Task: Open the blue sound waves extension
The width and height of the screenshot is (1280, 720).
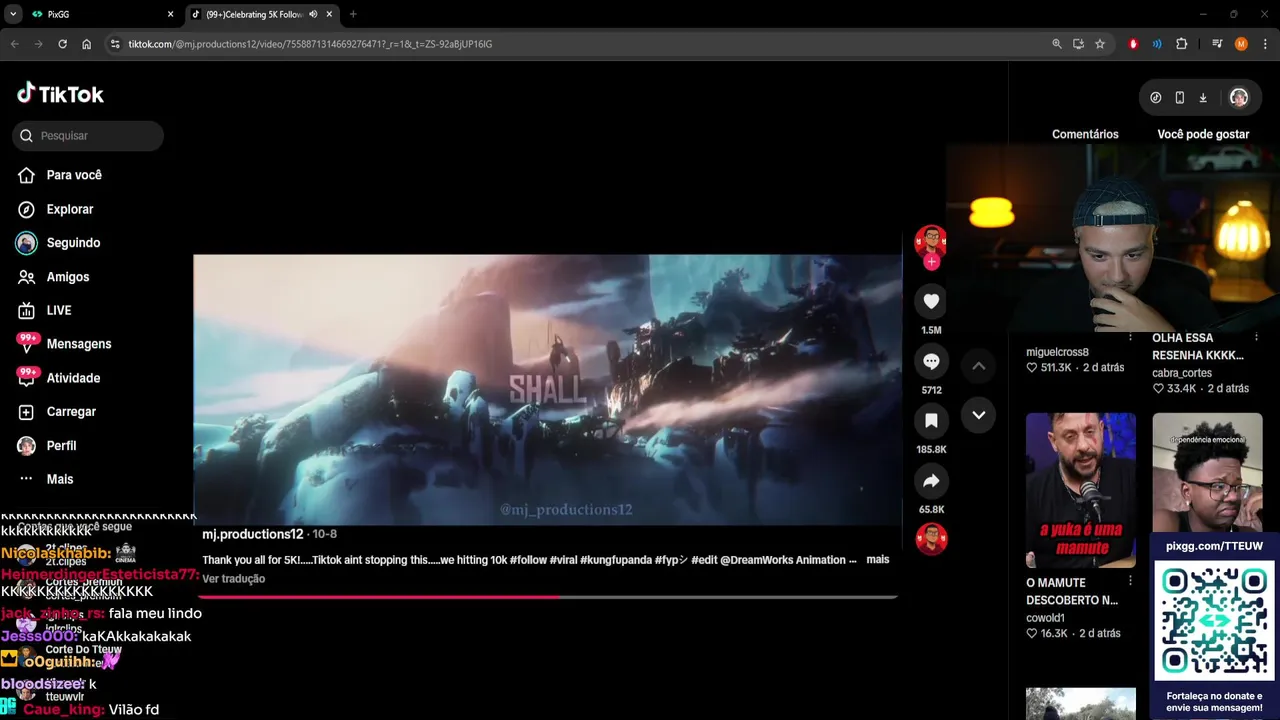Action: (1157, 44)
